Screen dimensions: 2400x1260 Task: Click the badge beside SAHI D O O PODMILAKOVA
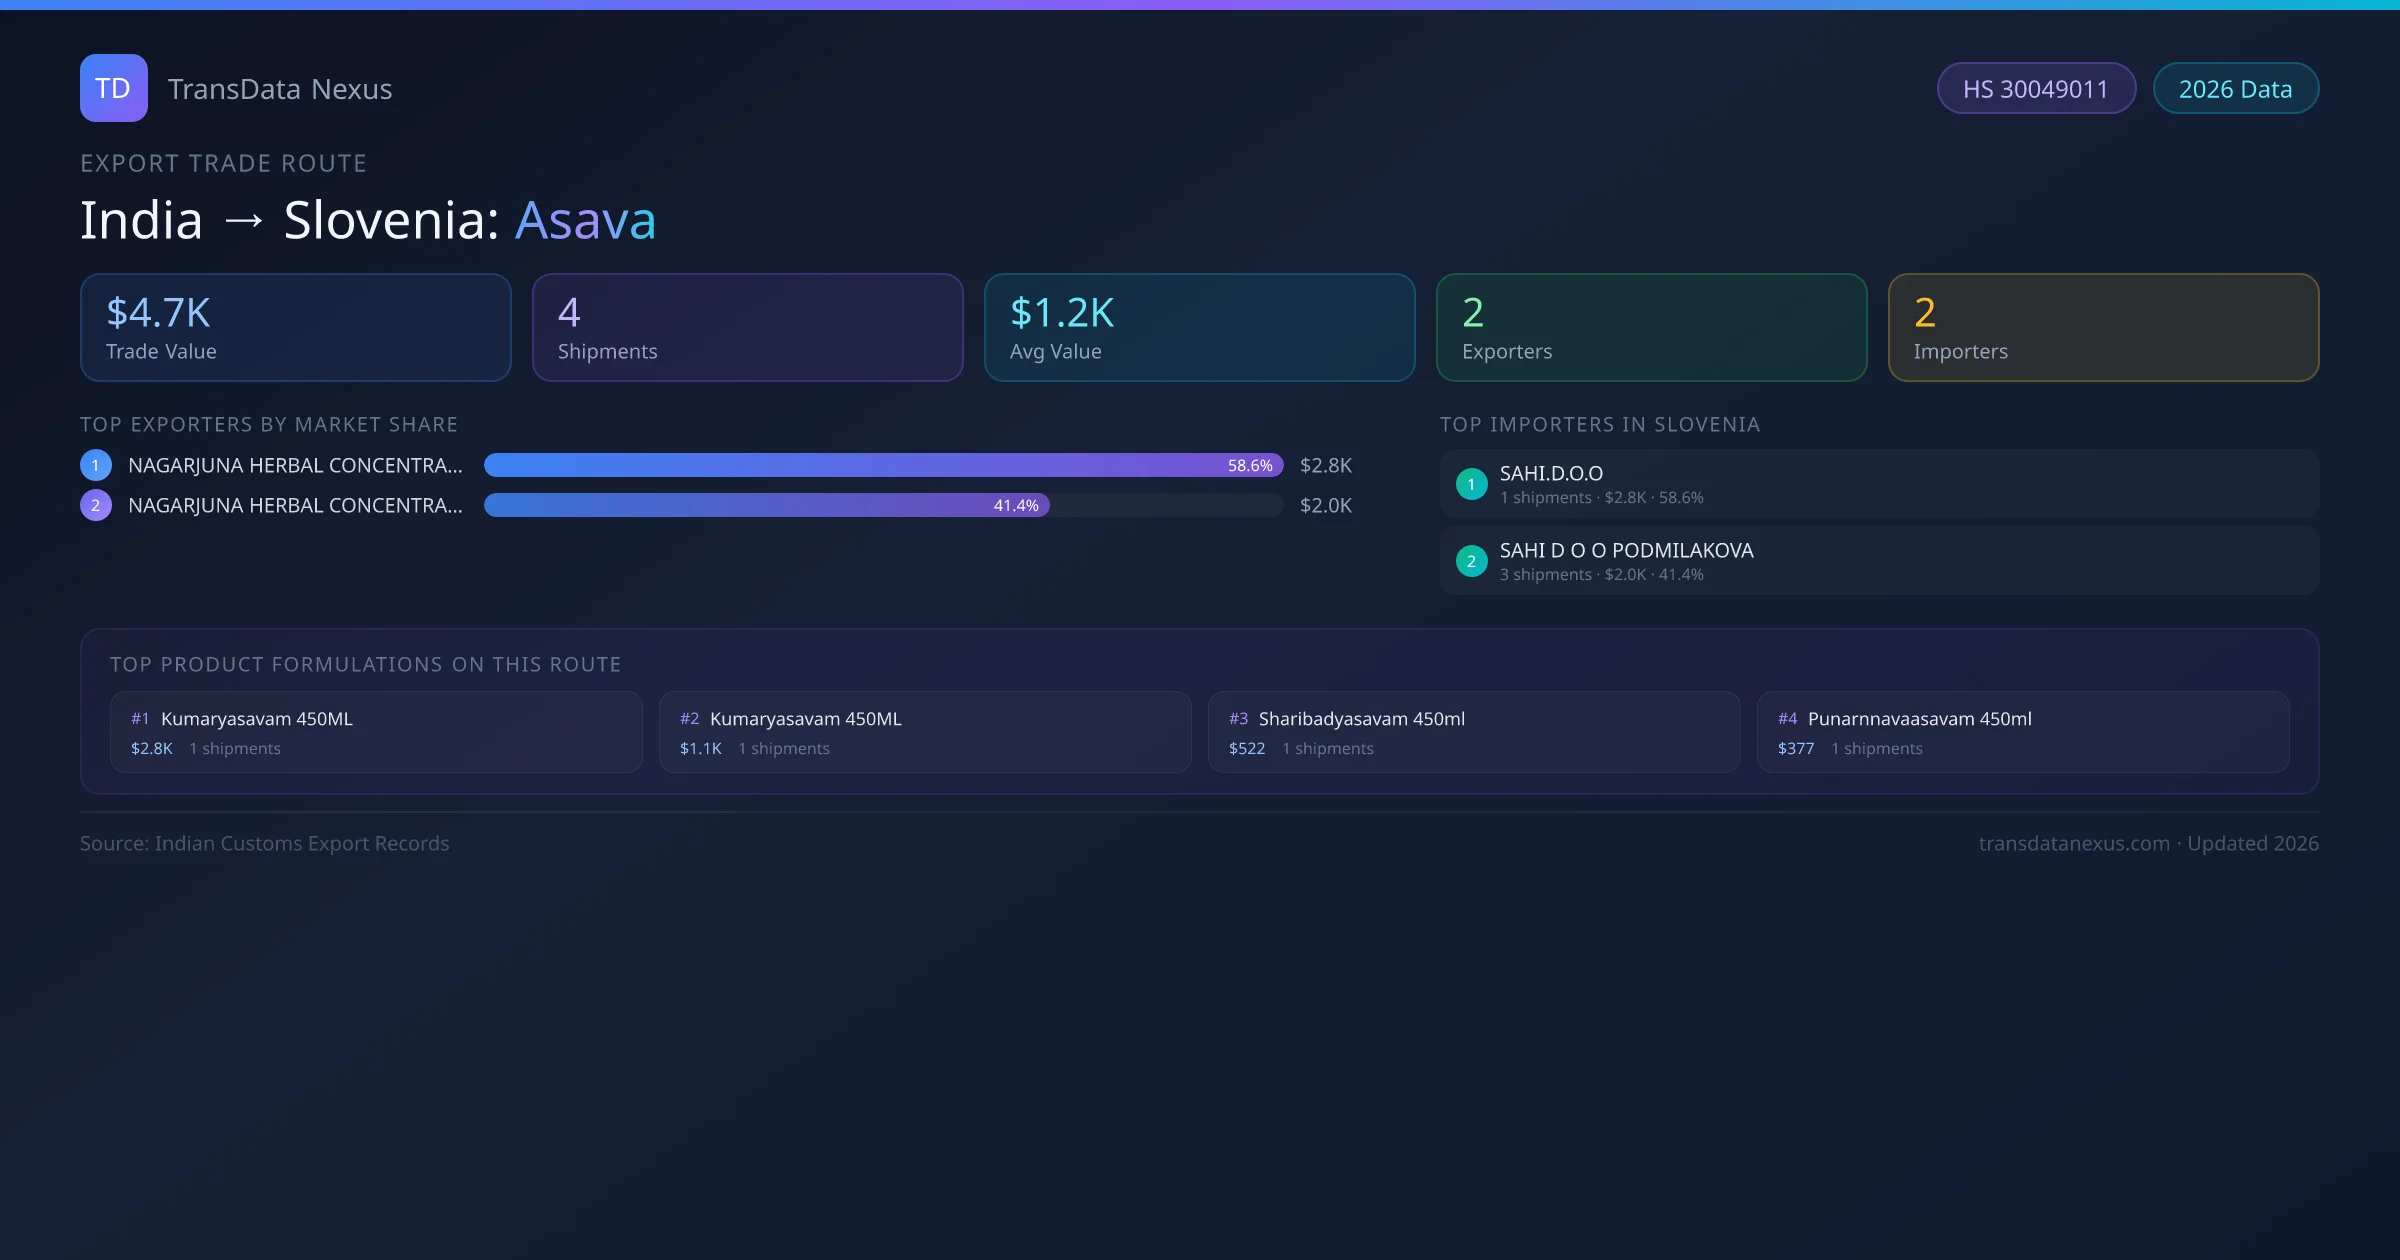(x=1471, y=561)
